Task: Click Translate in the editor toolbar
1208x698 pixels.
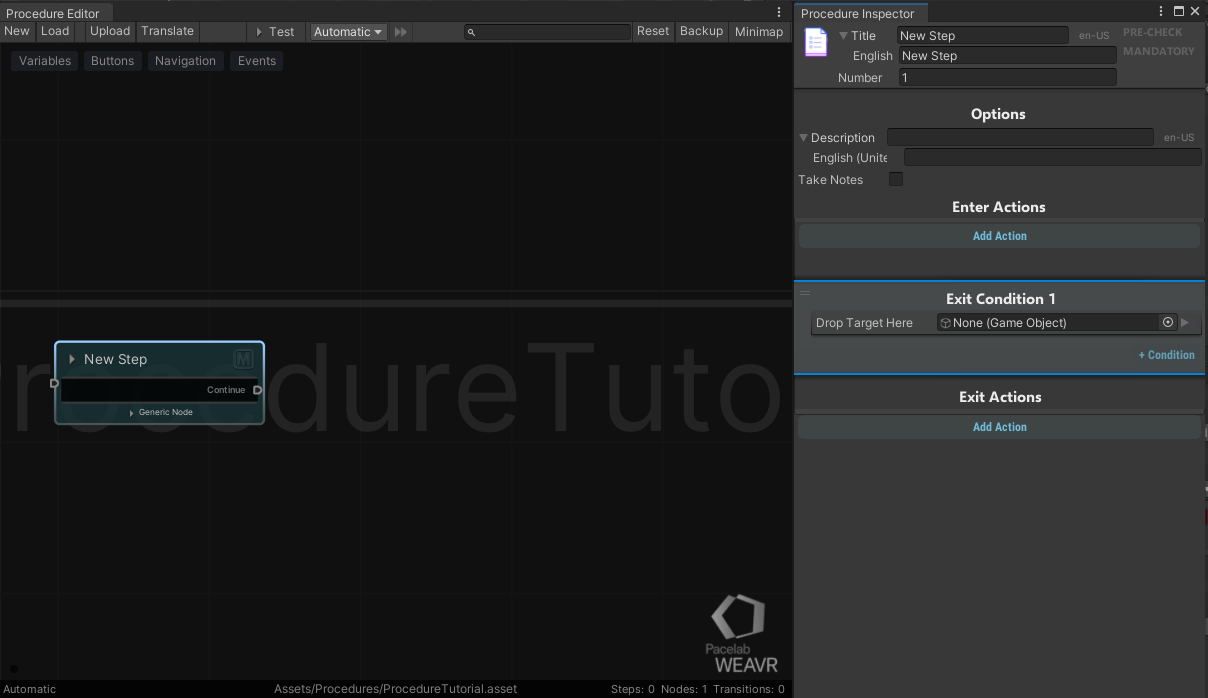Action: tap(167, 31)
